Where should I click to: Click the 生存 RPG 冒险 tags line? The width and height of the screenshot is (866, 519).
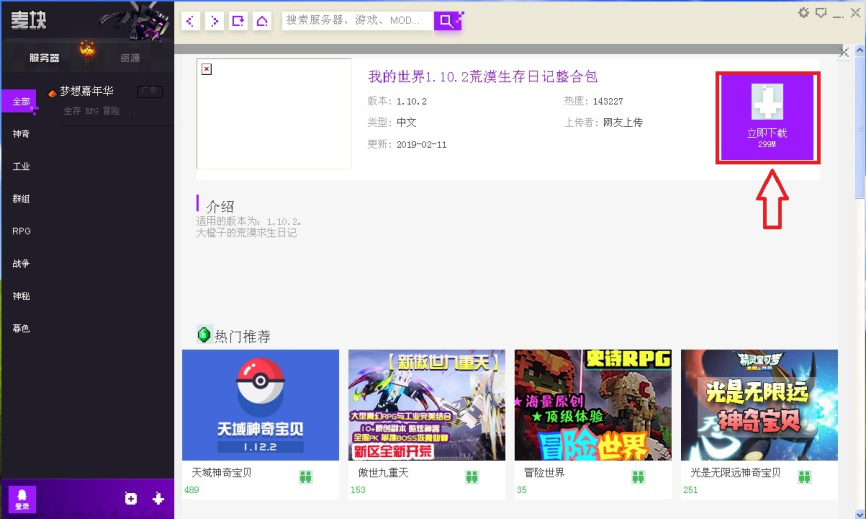pyautogui.click(x=99, y=111)
